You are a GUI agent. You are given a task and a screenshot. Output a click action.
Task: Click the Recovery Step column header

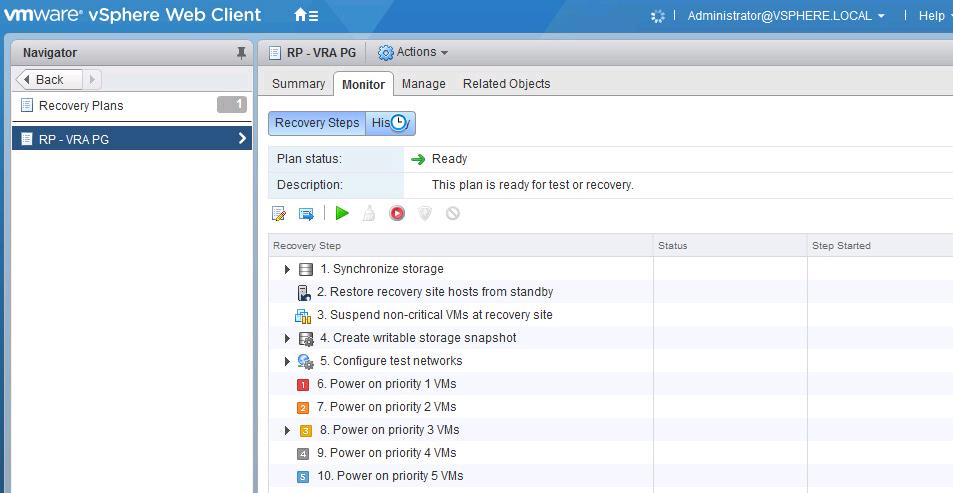(x=461, y=246)
